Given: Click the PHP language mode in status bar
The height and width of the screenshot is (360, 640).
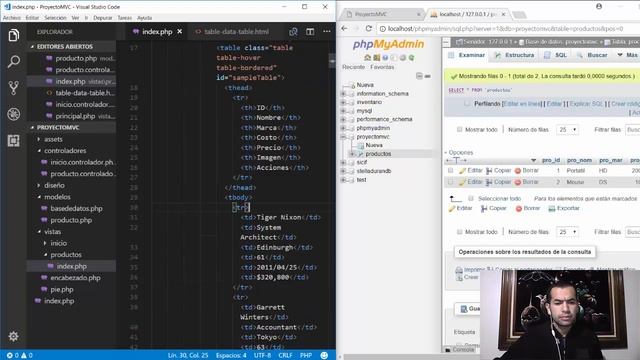Looking at the screenshot, I should click(x=306, y=356).
